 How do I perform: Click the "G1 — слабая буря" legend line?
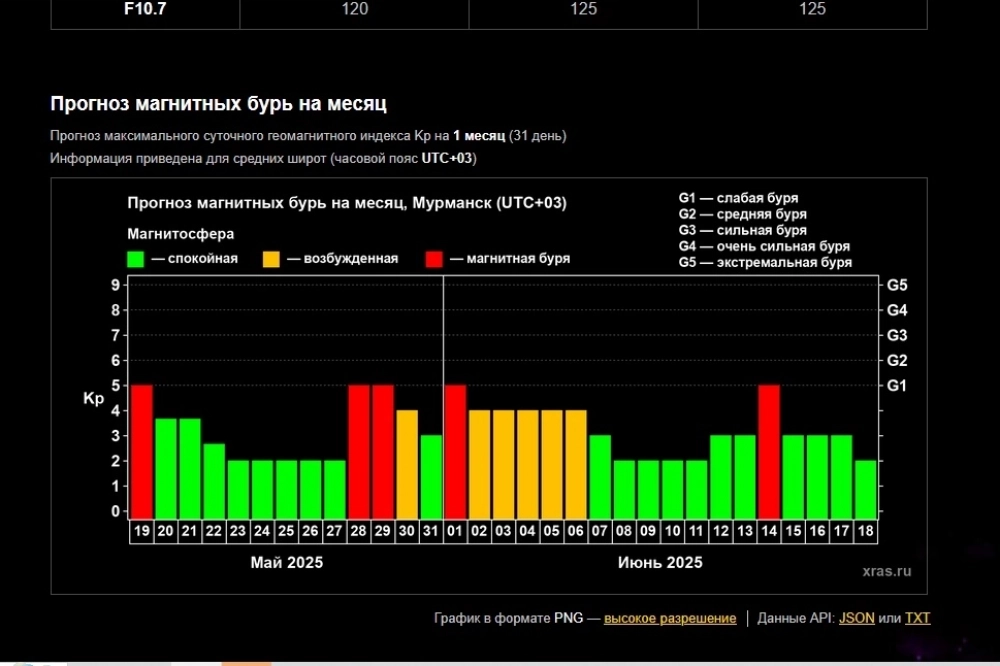(x=739, y=198)
